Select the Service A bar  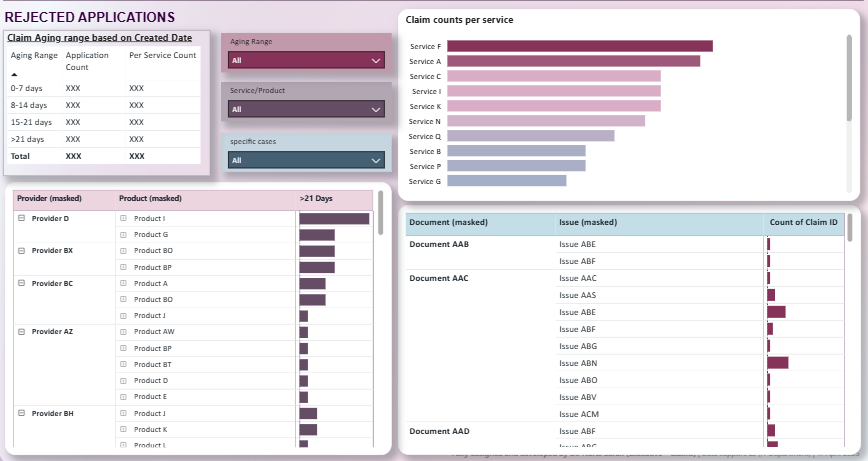[x=574, y=61]
